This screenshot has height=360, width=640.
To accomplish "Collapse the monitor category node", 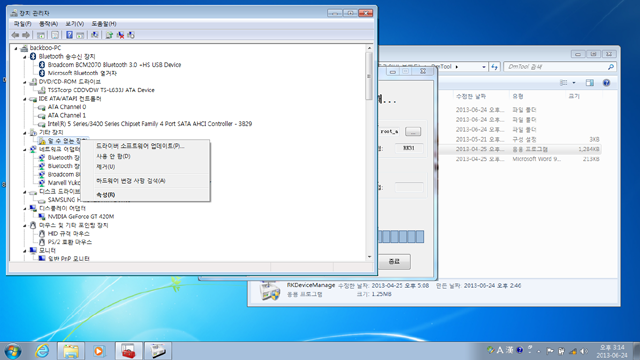I will (24, 251).
